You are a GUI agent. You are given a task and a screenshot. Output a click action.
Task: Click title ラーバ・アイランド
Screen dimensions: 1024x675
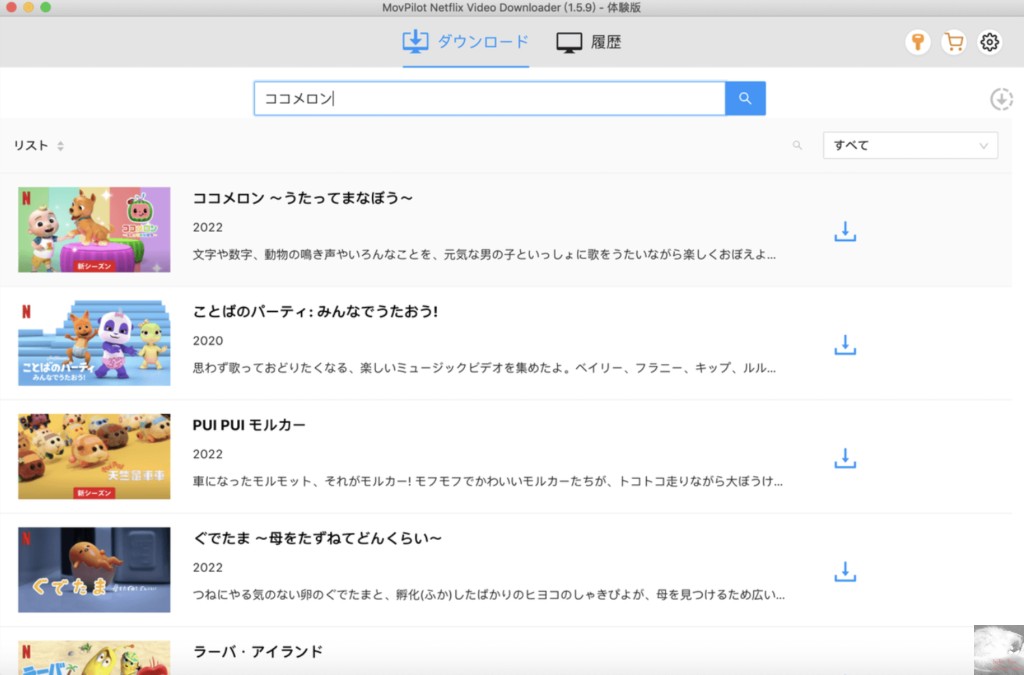(x=257, y=651)
